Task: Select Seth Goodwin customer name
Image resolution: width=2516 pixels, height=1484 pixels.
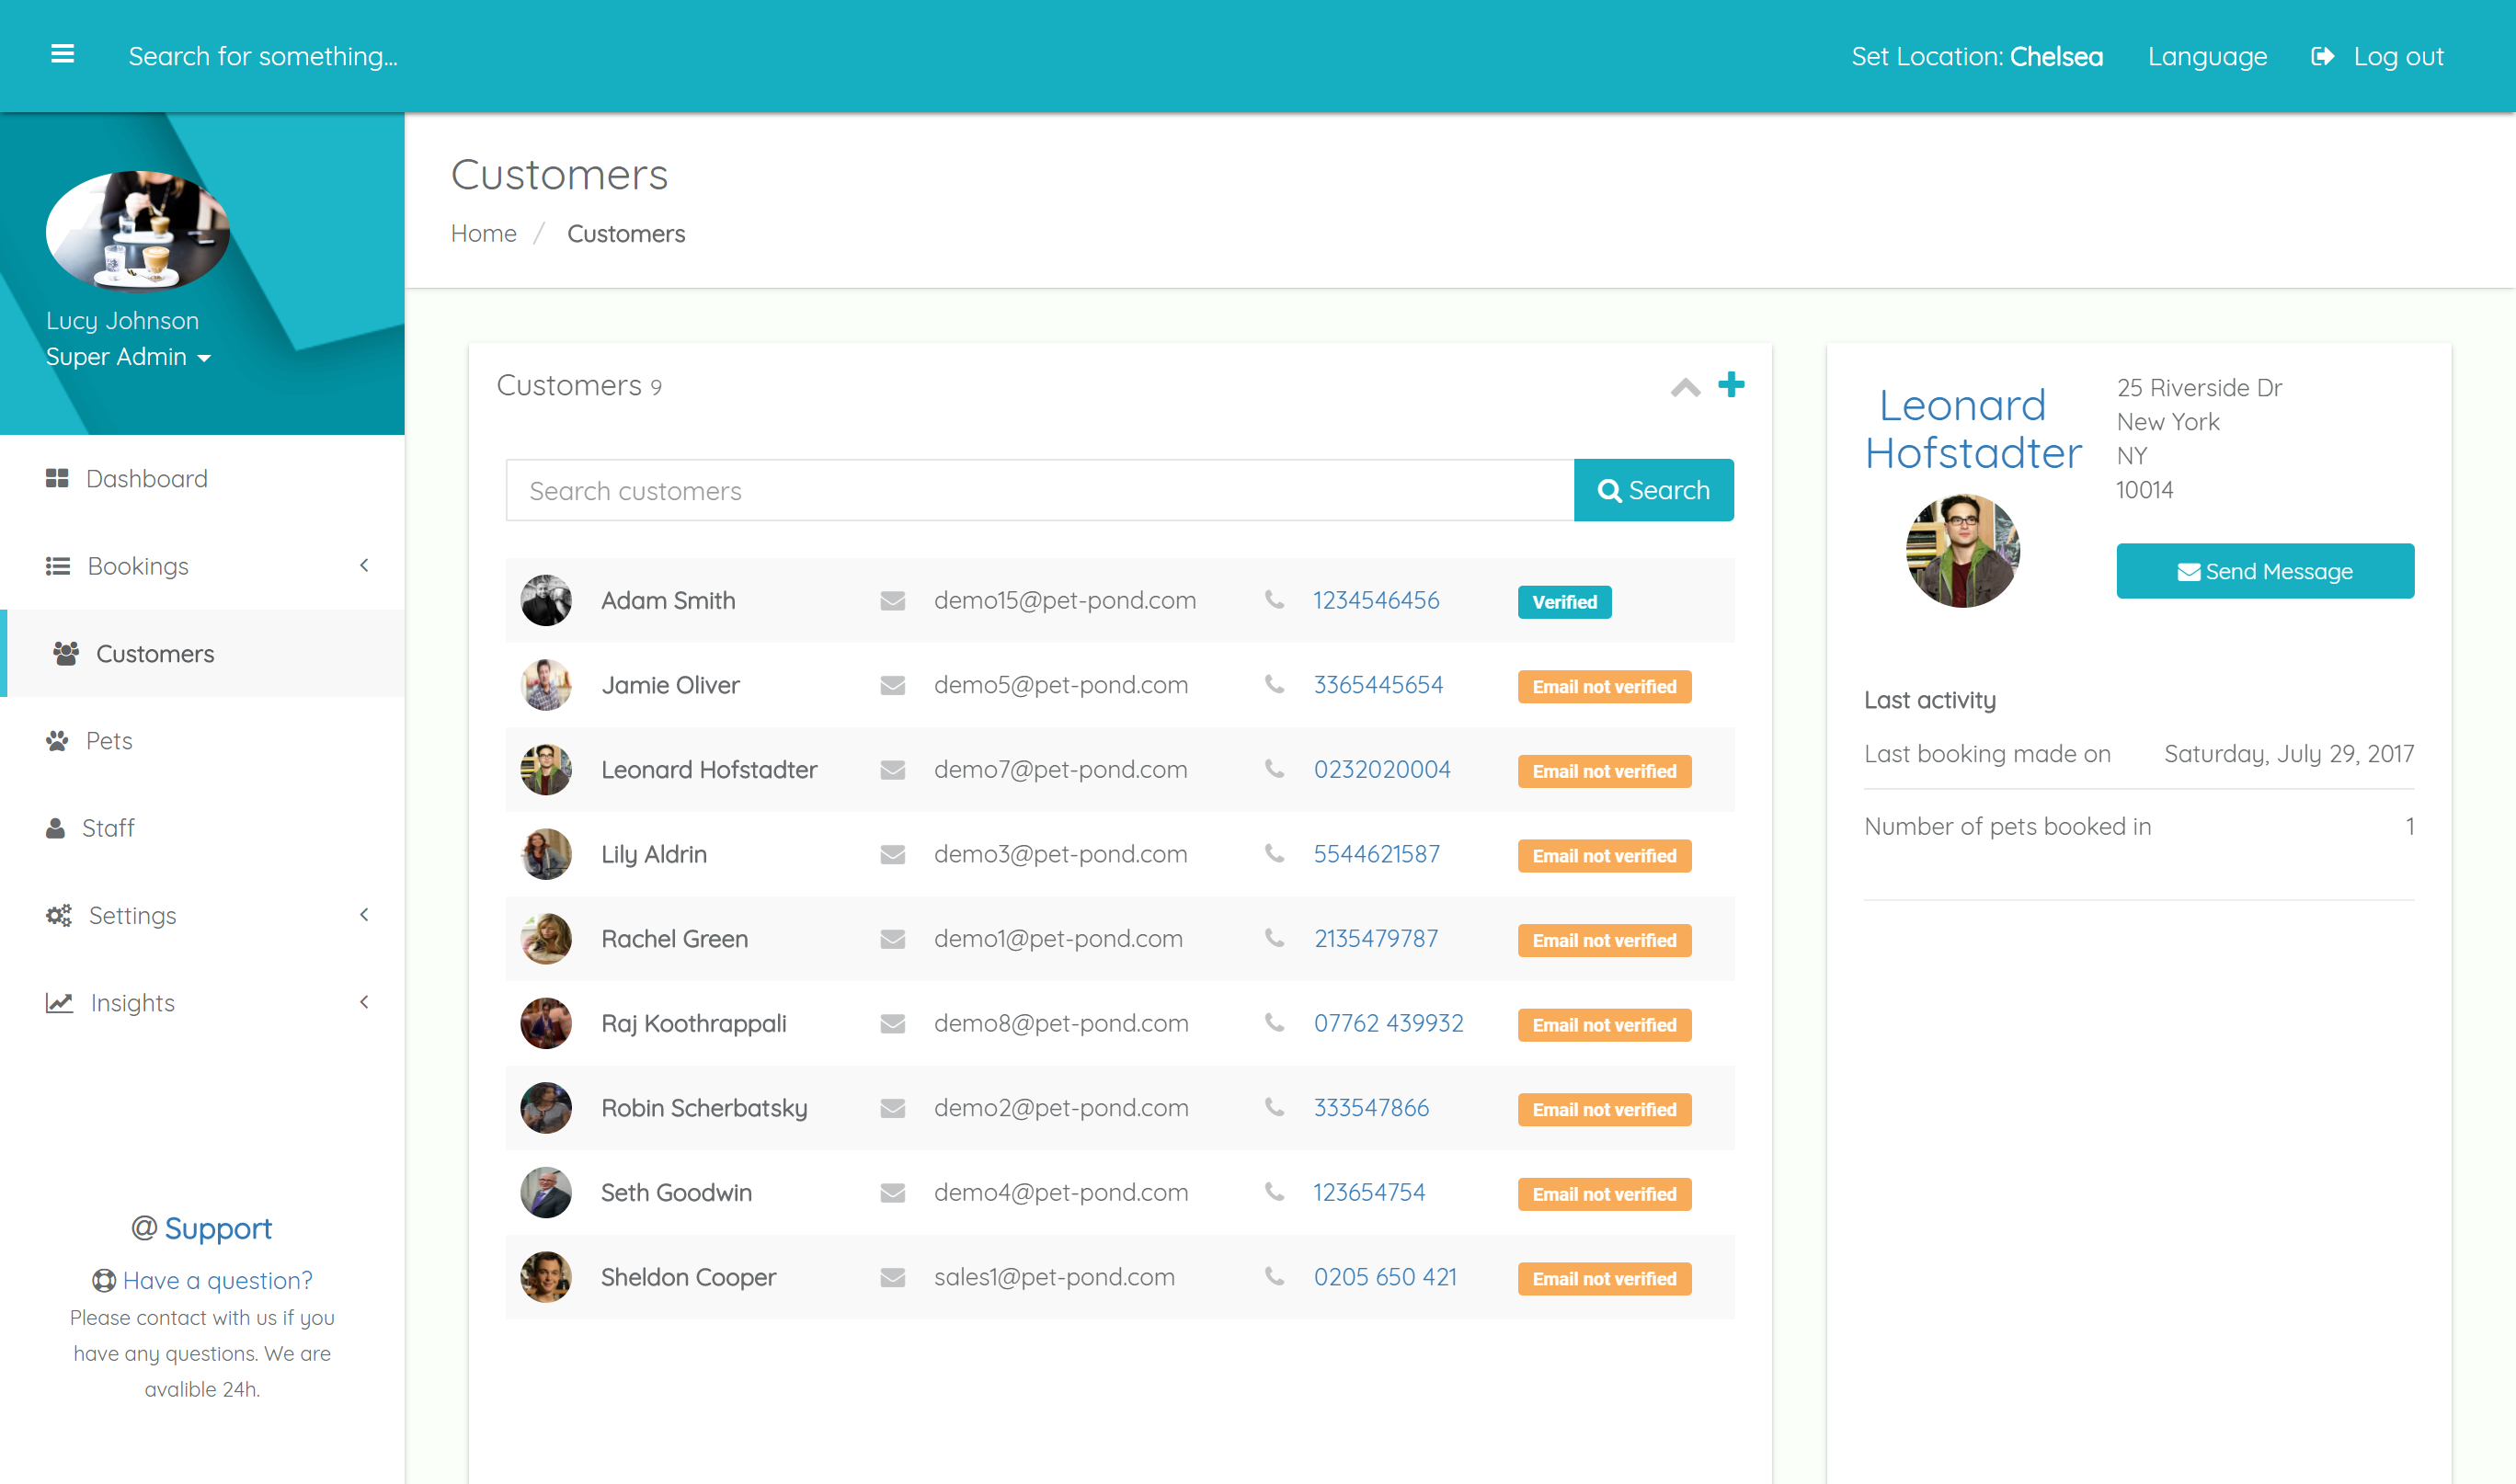Action: coord(676,1192)
